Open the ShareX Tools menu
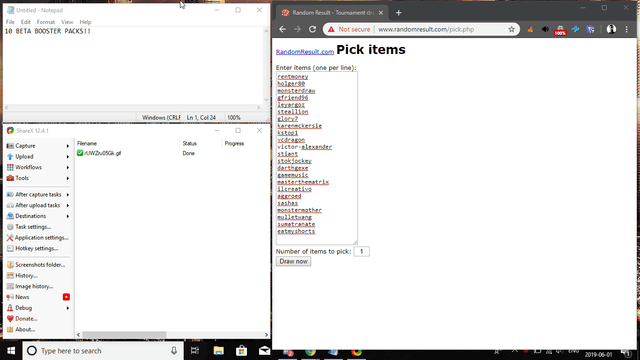 22,178
